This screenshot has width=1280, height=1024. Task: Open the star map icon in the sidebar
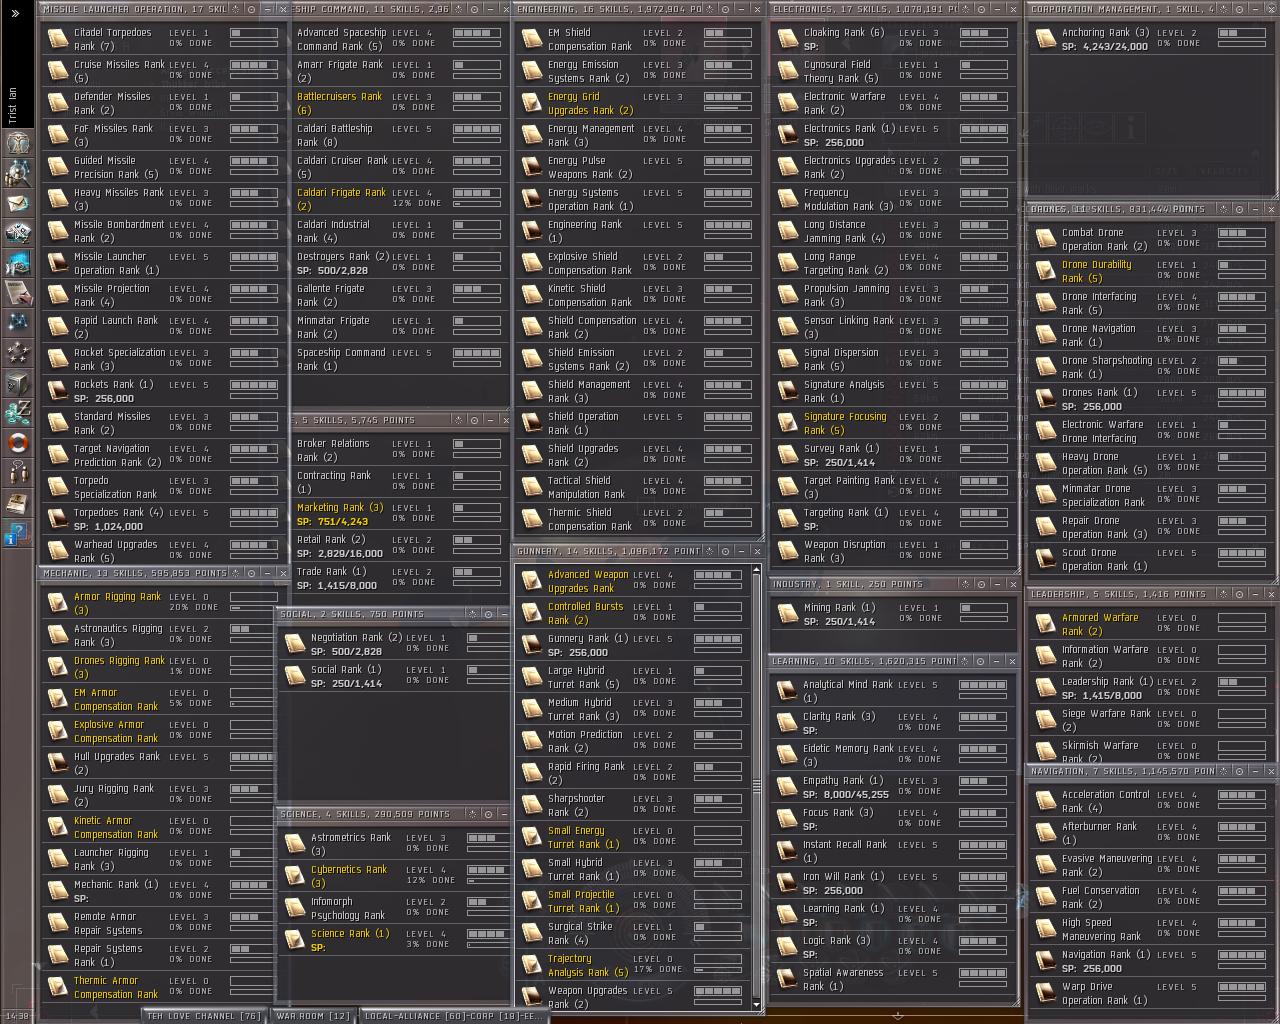(17, 323)
